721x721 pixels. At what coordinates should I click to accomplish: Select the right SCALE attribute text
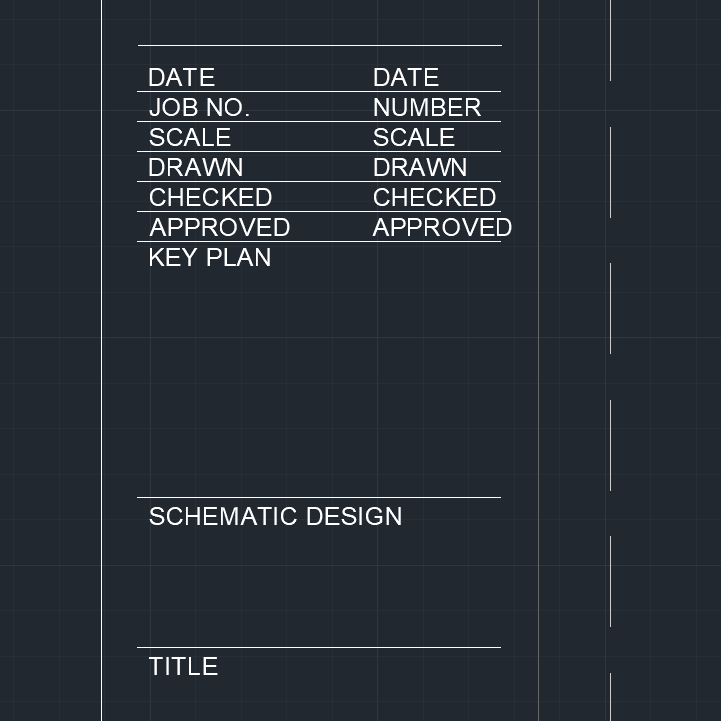tap(414, 137)
